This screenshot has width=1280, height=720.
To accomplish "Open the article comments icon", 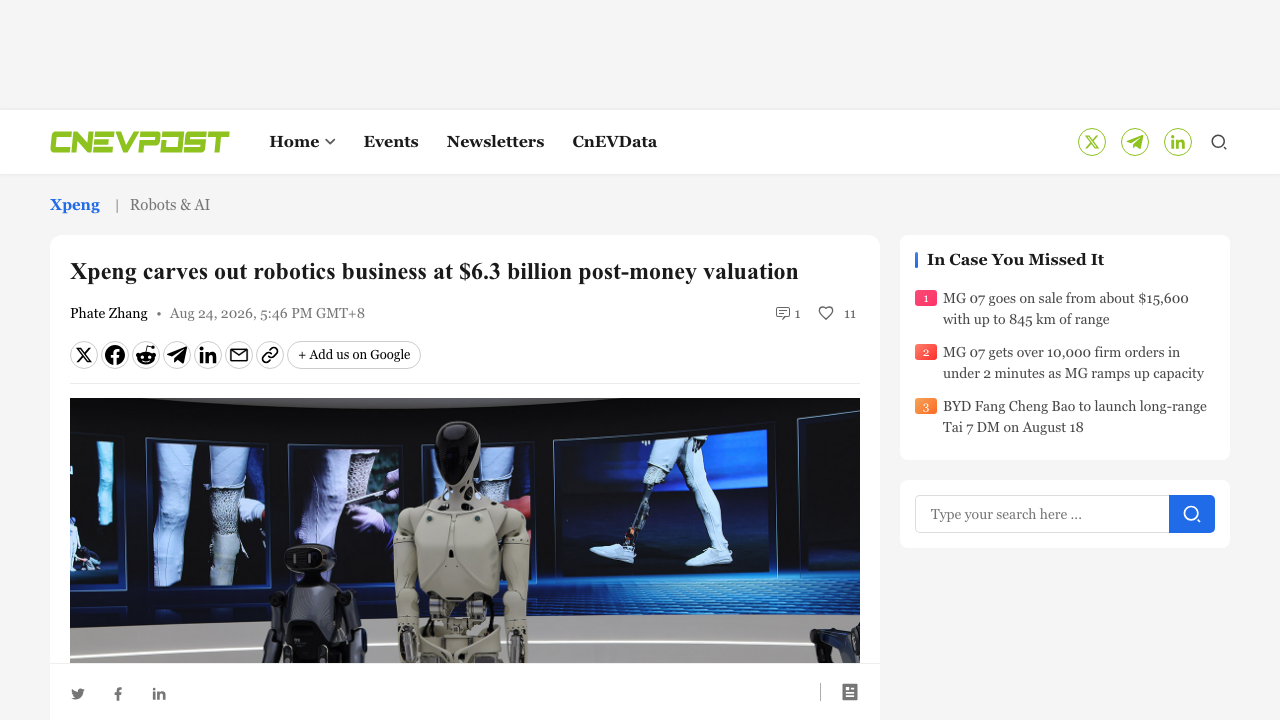I will pyautogui.click(x=783, y=313).
